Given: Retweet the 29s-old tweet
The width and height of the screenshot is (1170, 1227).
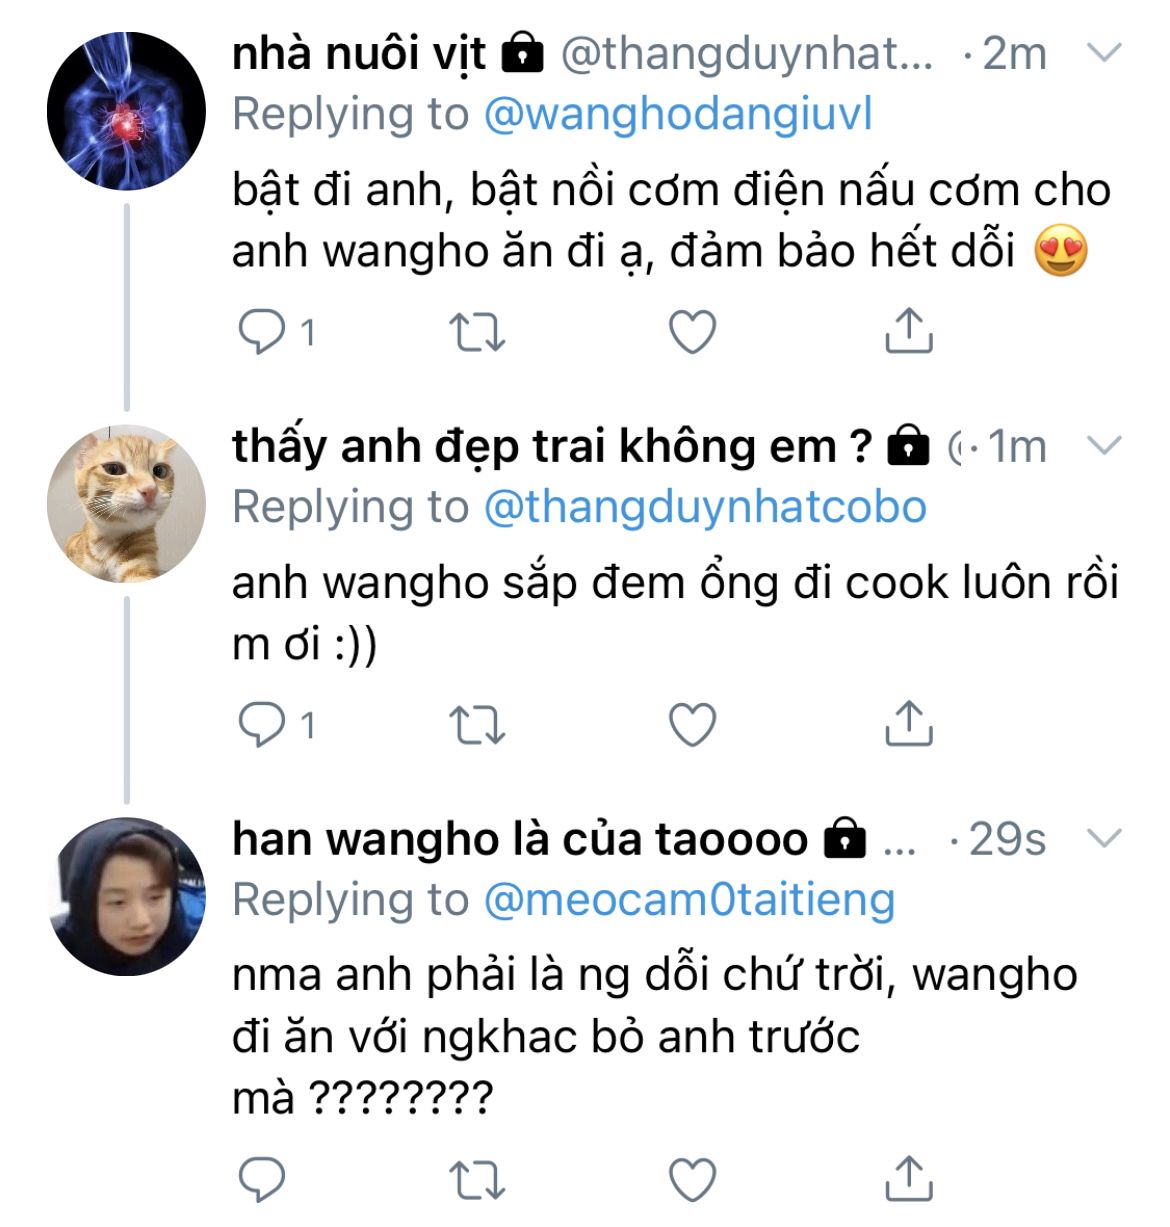Looking at the screenshot, I should tap(477, 1180).
